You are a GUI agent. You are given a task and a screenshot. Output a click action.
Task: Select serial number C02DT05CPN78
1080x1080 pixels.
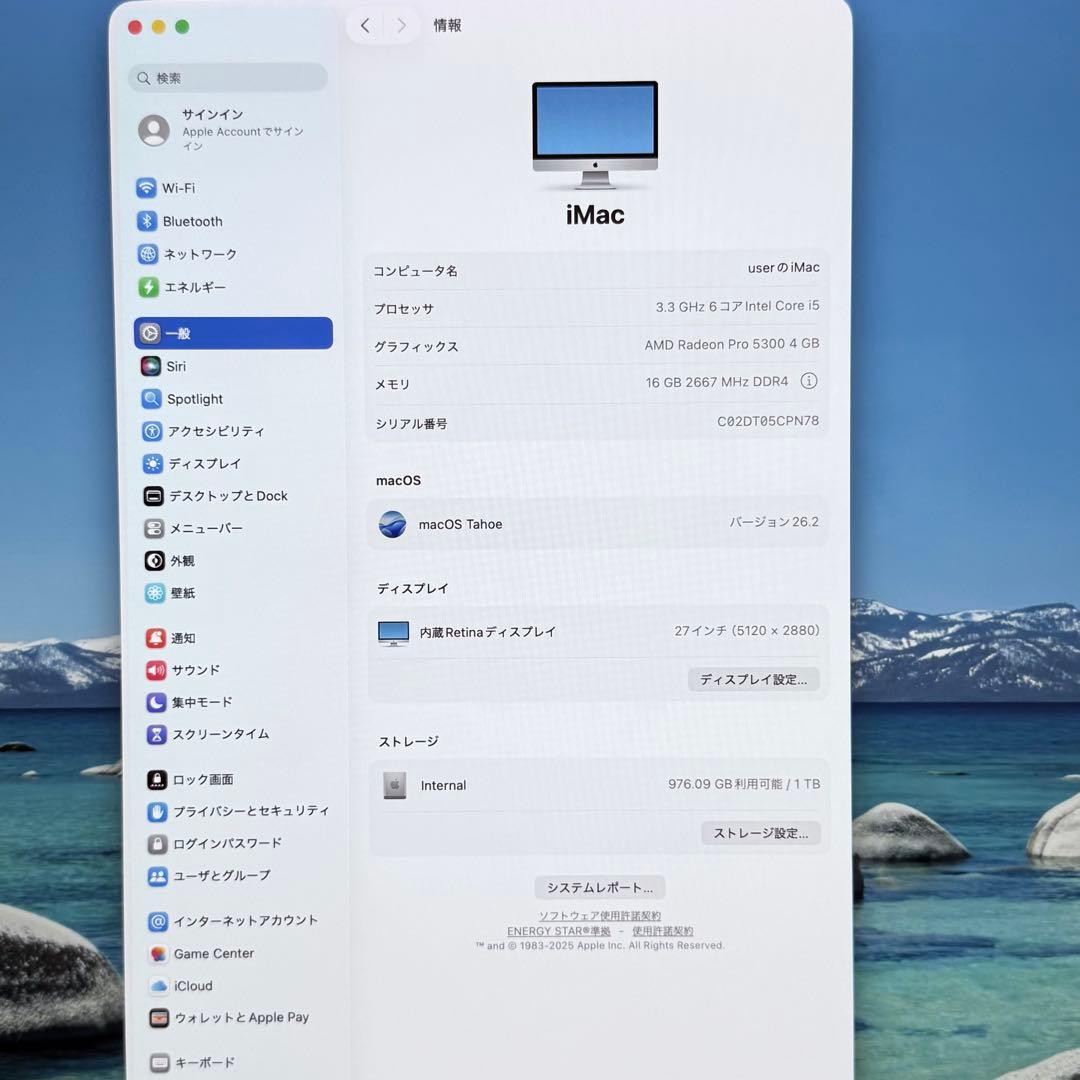coord(768,421)
